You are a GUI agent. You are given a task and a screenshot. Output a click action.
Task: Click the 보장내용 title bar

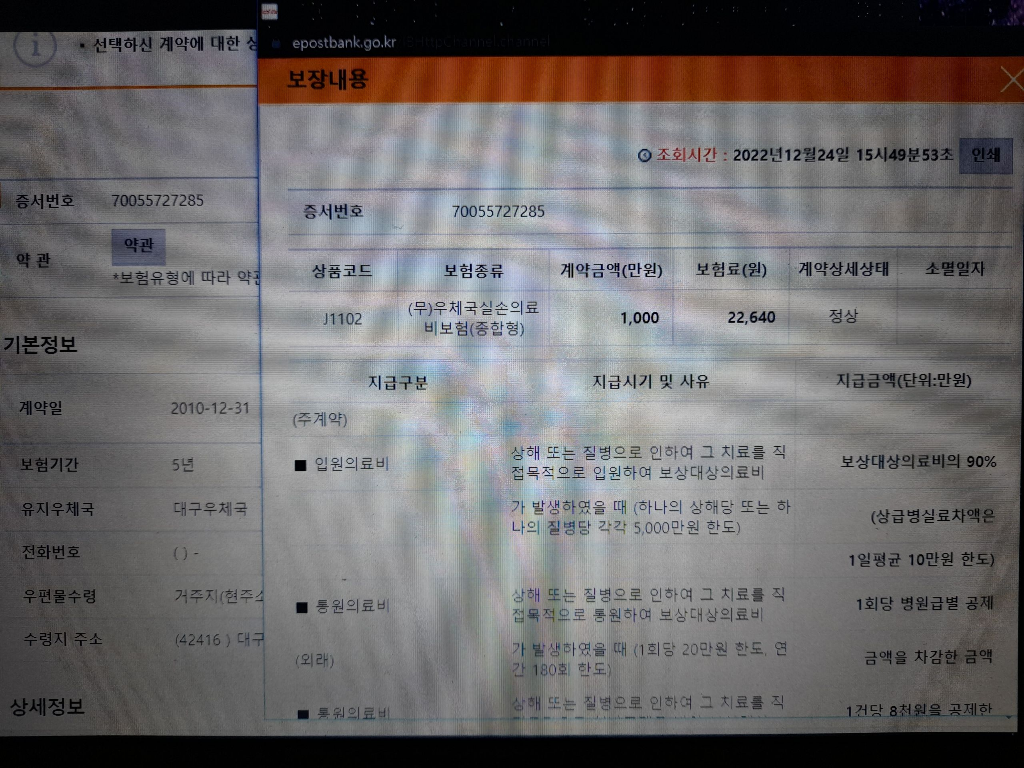click(600, 80)
